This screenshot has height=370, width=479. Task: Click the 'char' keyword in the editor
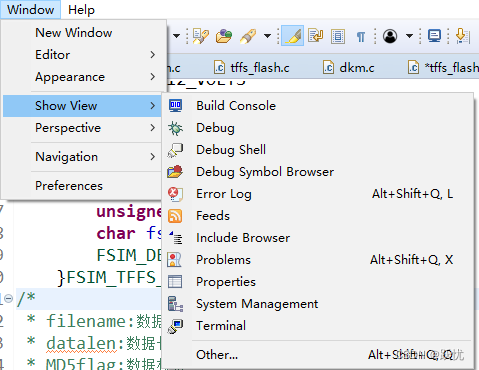(116, 233)
